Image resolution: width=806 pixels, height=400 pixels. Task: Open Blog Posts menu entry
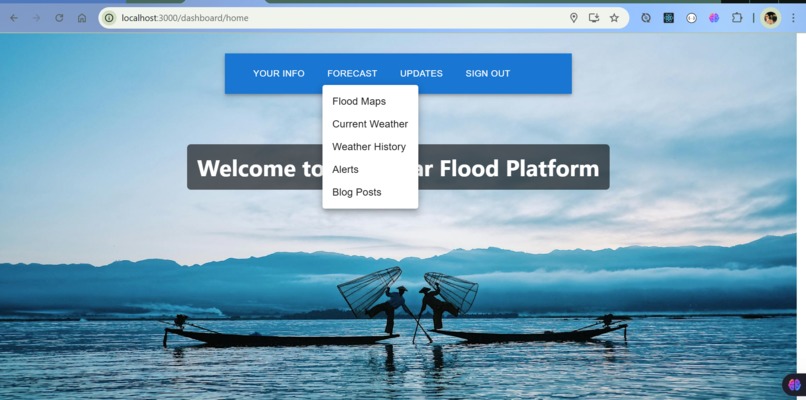(x=370, y=192)
